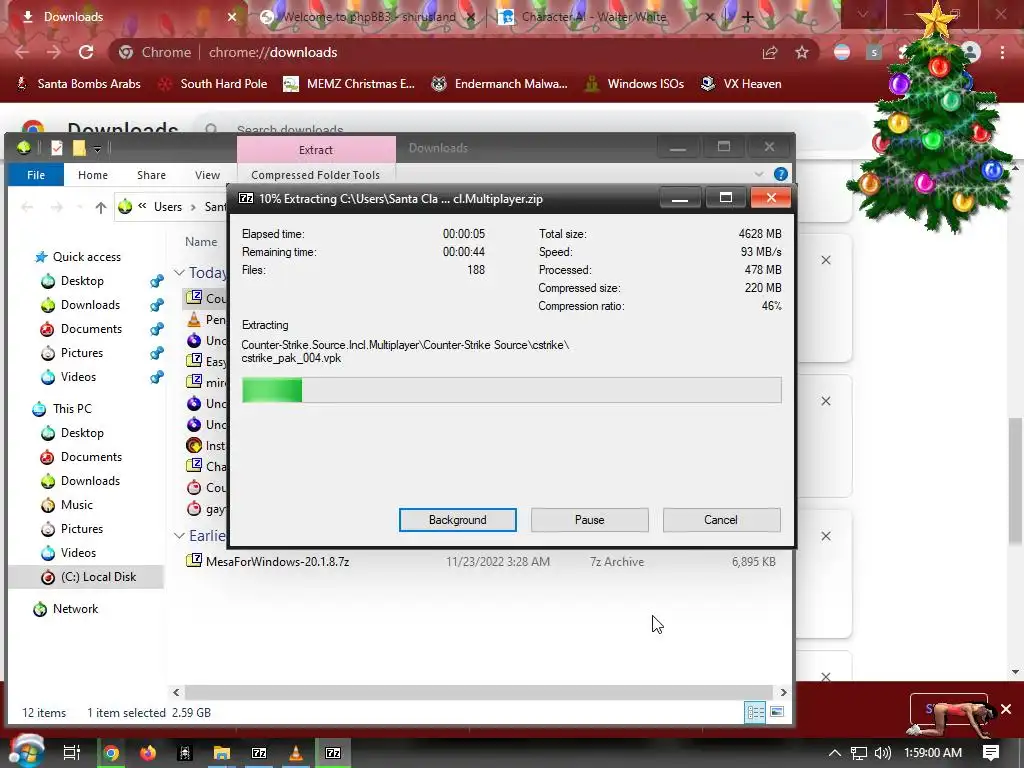Open Explorer help with the blue question icon
Viewport: 1024px width, 768px height.
coord(780,174)
